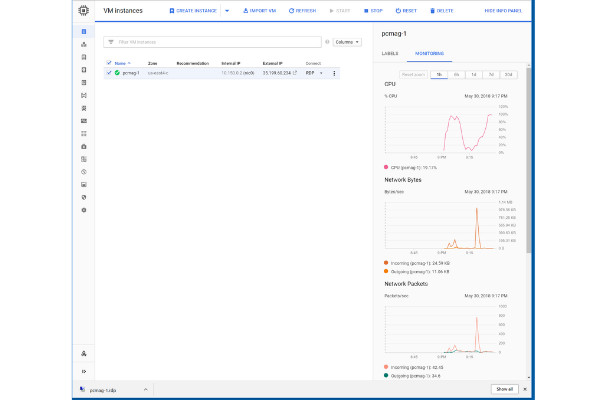Click pcmag-1.rdp download file icon
The height and width of the screenshot is (400, 600).
pyautogui.click(x=82, y=390)
